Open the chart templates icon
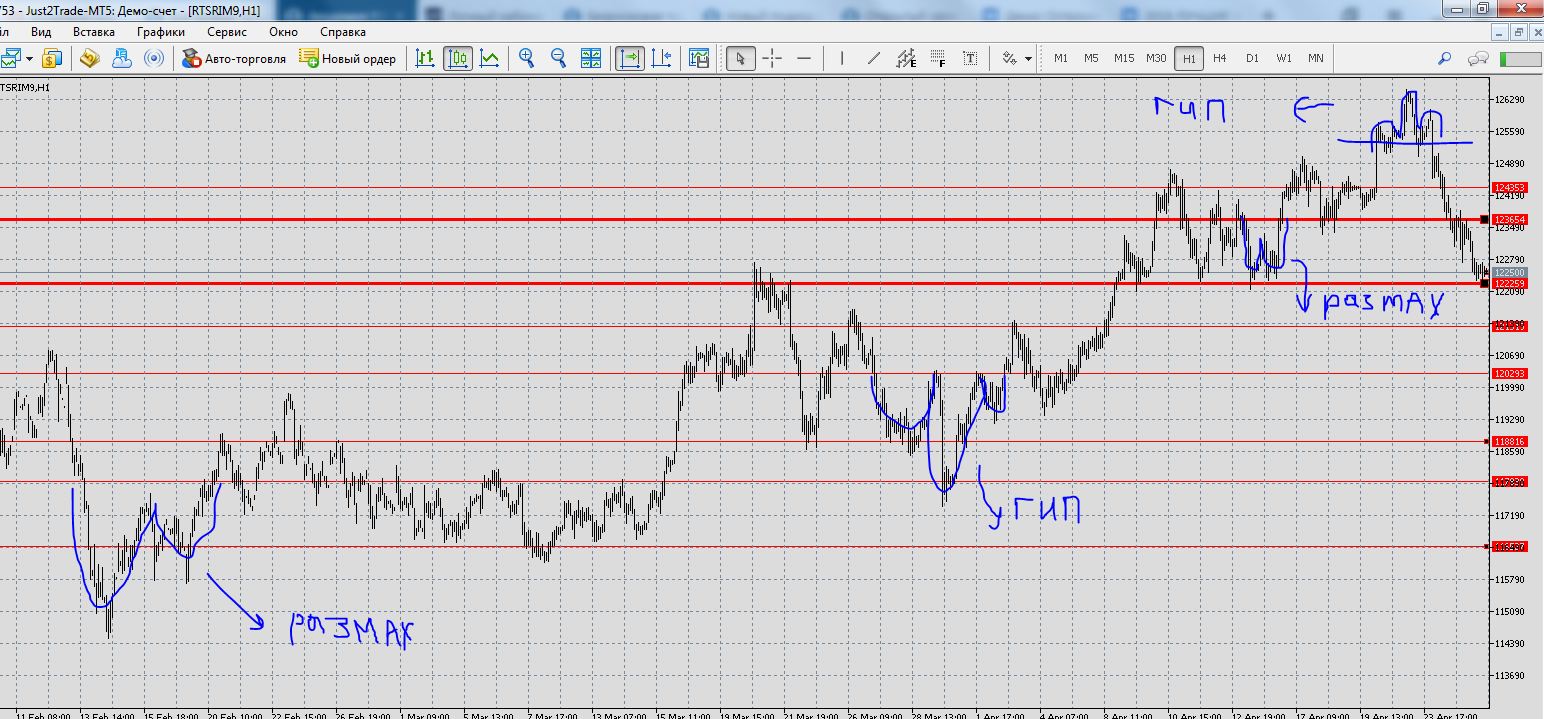1544x719 pixels. (x=699, y=58)
